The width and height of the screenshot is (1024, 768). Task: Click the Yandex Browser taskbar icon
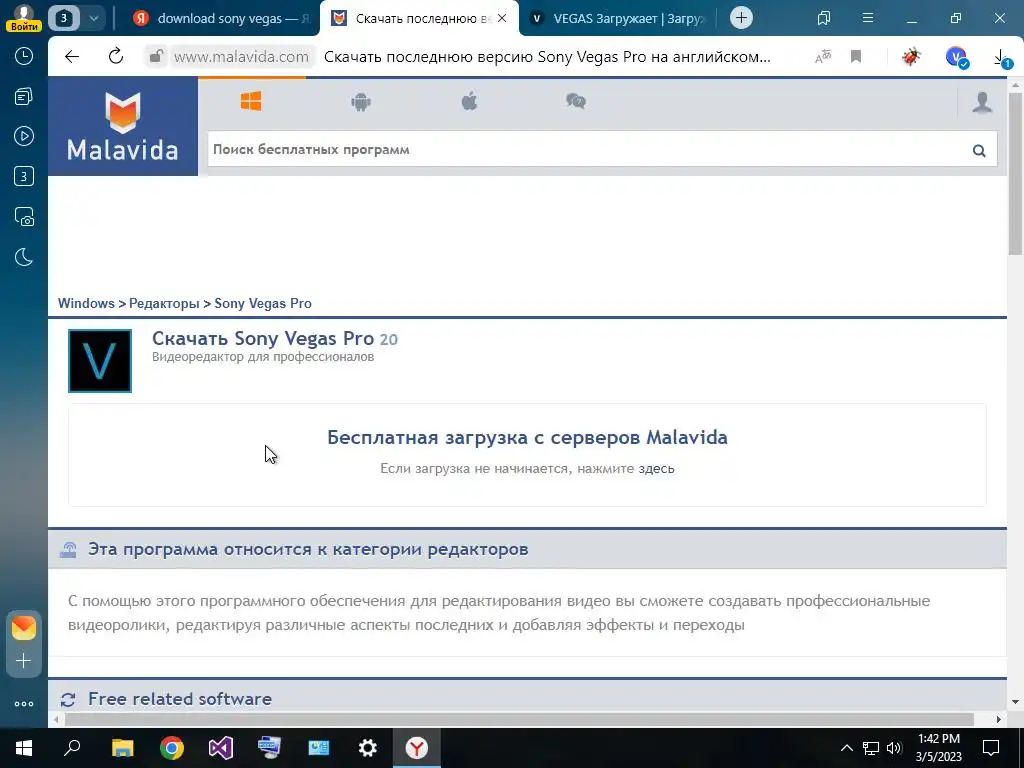[417, 748]
